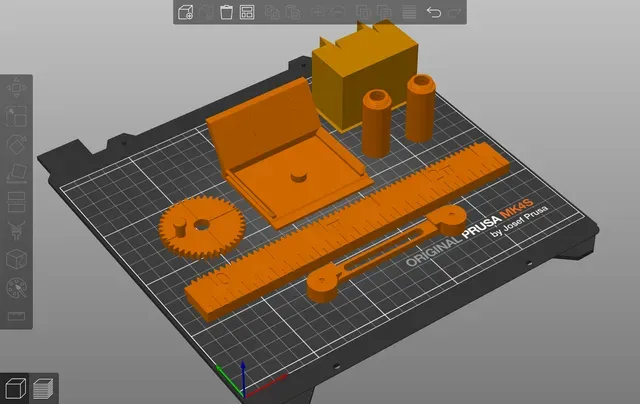Screen dimensions: 640x404
Task: Select the Scale tool in left toolbar
Action: (16, 116)
